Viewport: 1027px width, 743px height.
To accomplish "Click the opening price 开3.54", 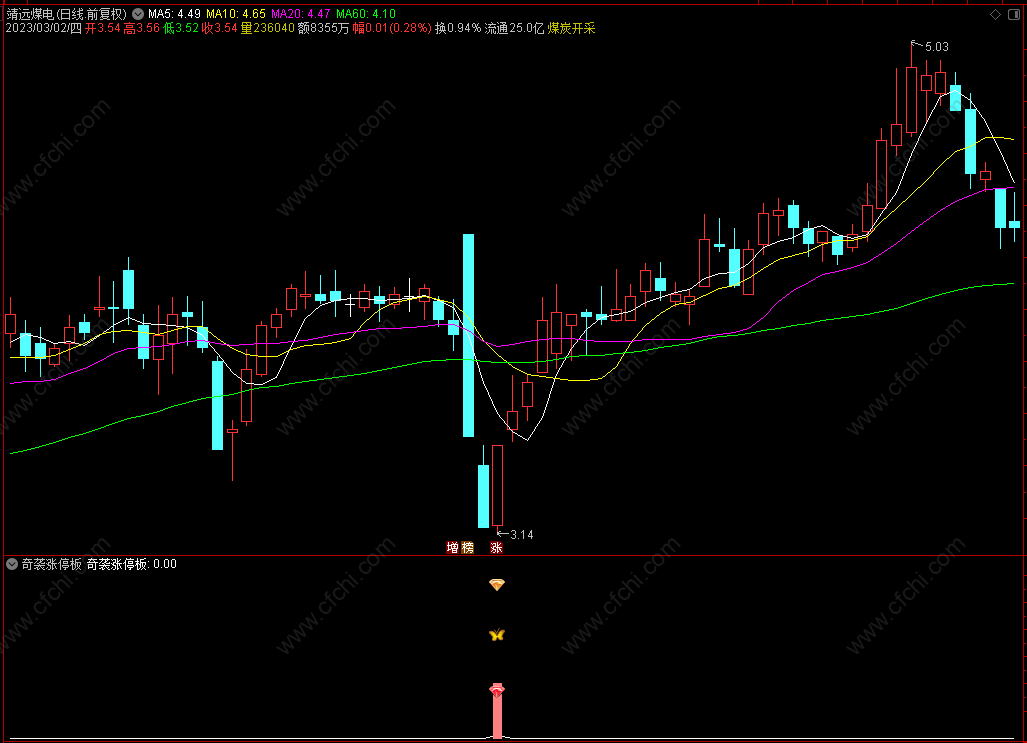I will tap(103, 28).
